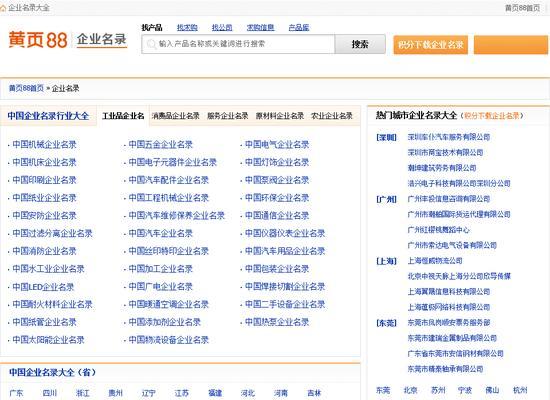Open the 中国机械企业名录 link
Screen dimensions: 550x400
44,145
